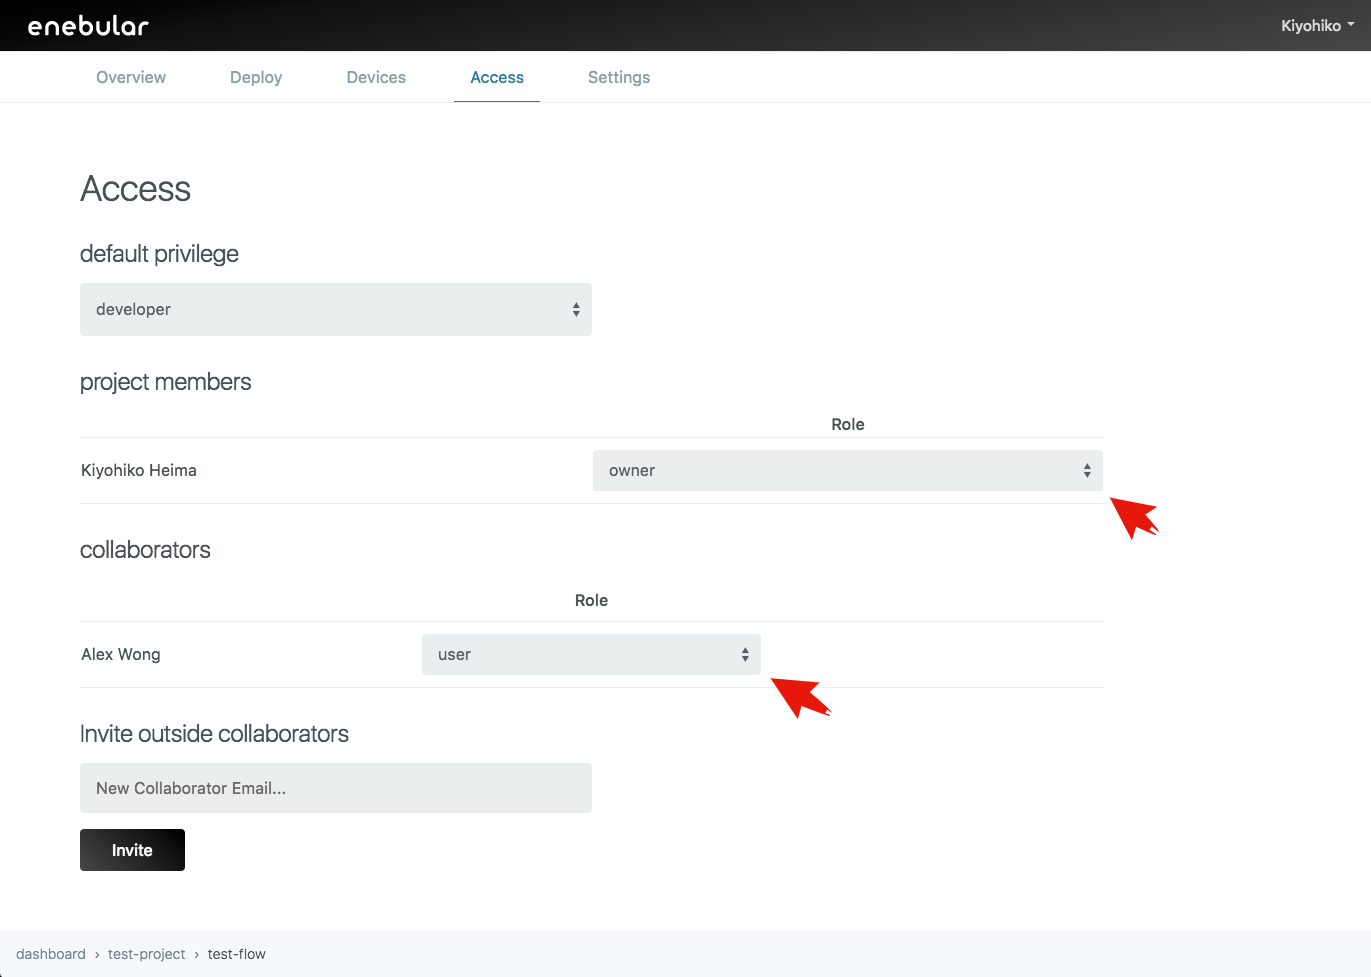Follow the dashboard breadcrumb link

[x=51, y=954]
